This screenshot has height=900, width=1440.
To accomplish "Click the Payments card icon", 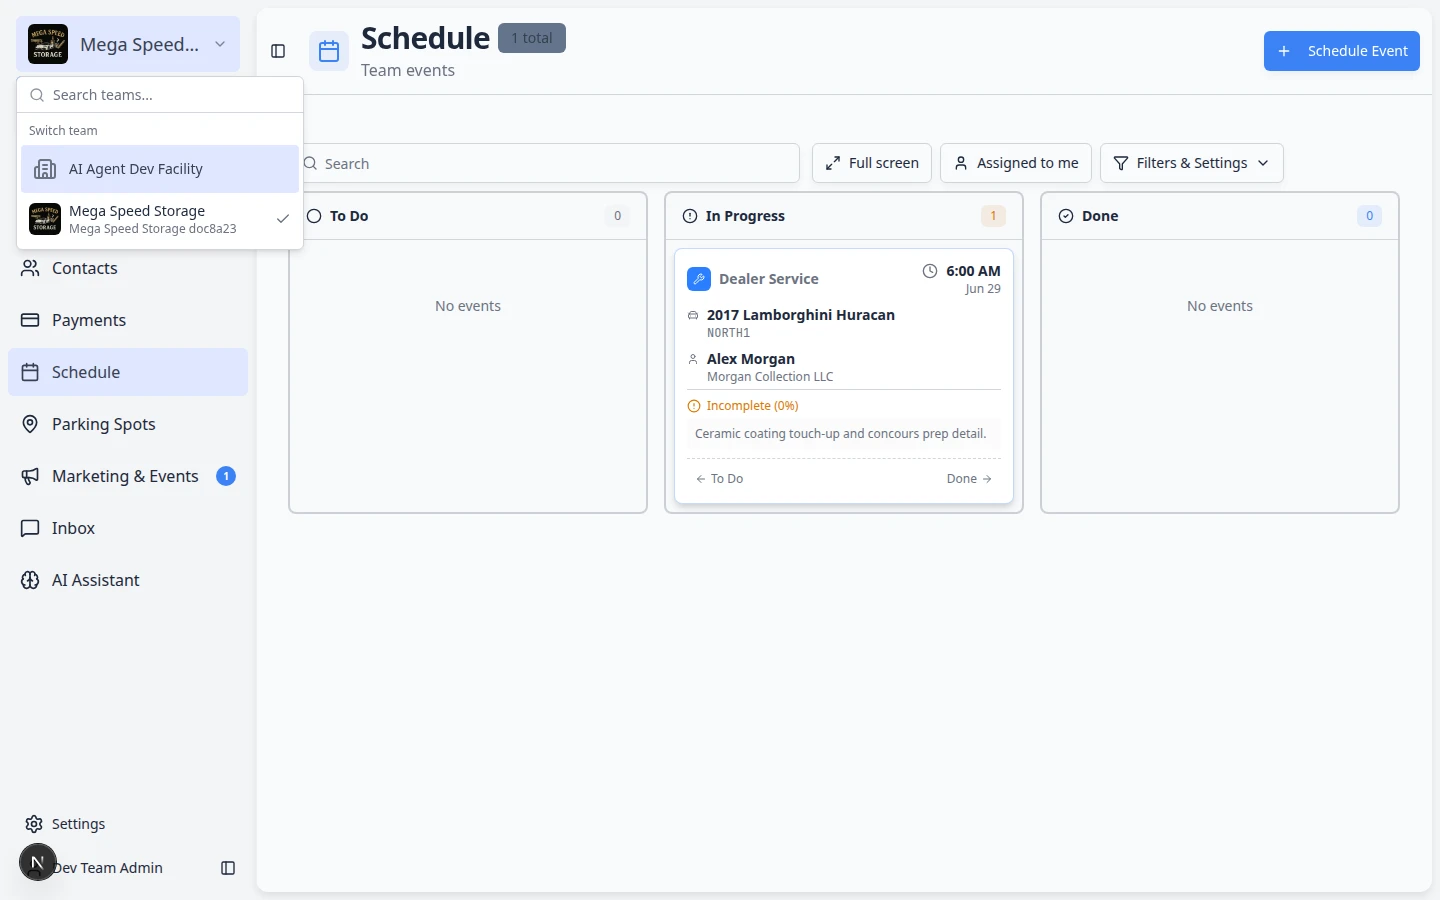I will 31,320.
